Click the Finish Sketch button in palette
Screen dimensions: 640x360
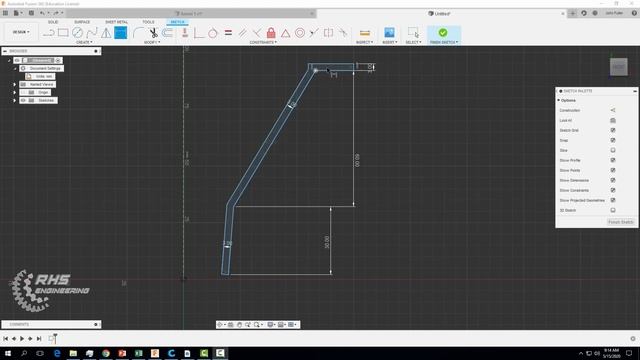pyautogui.click(x=620, y=222)
